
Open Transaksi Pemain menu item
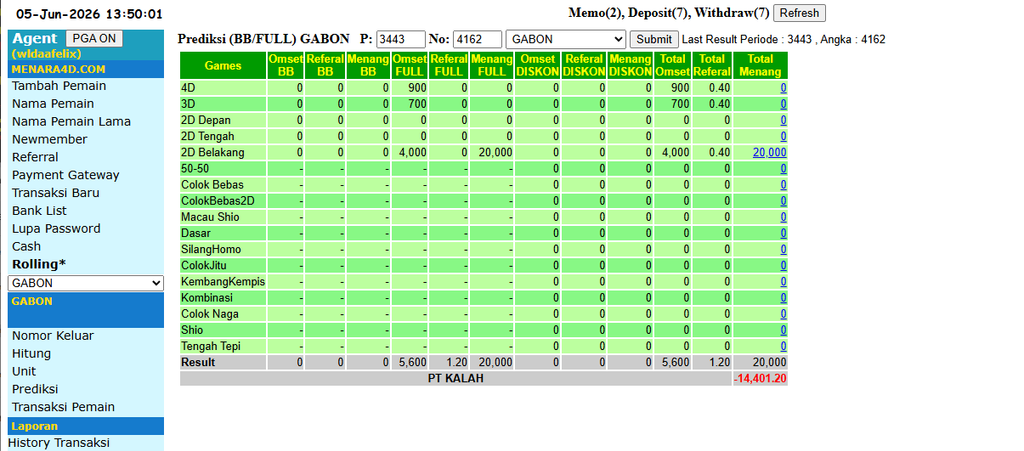coord(63,407)
